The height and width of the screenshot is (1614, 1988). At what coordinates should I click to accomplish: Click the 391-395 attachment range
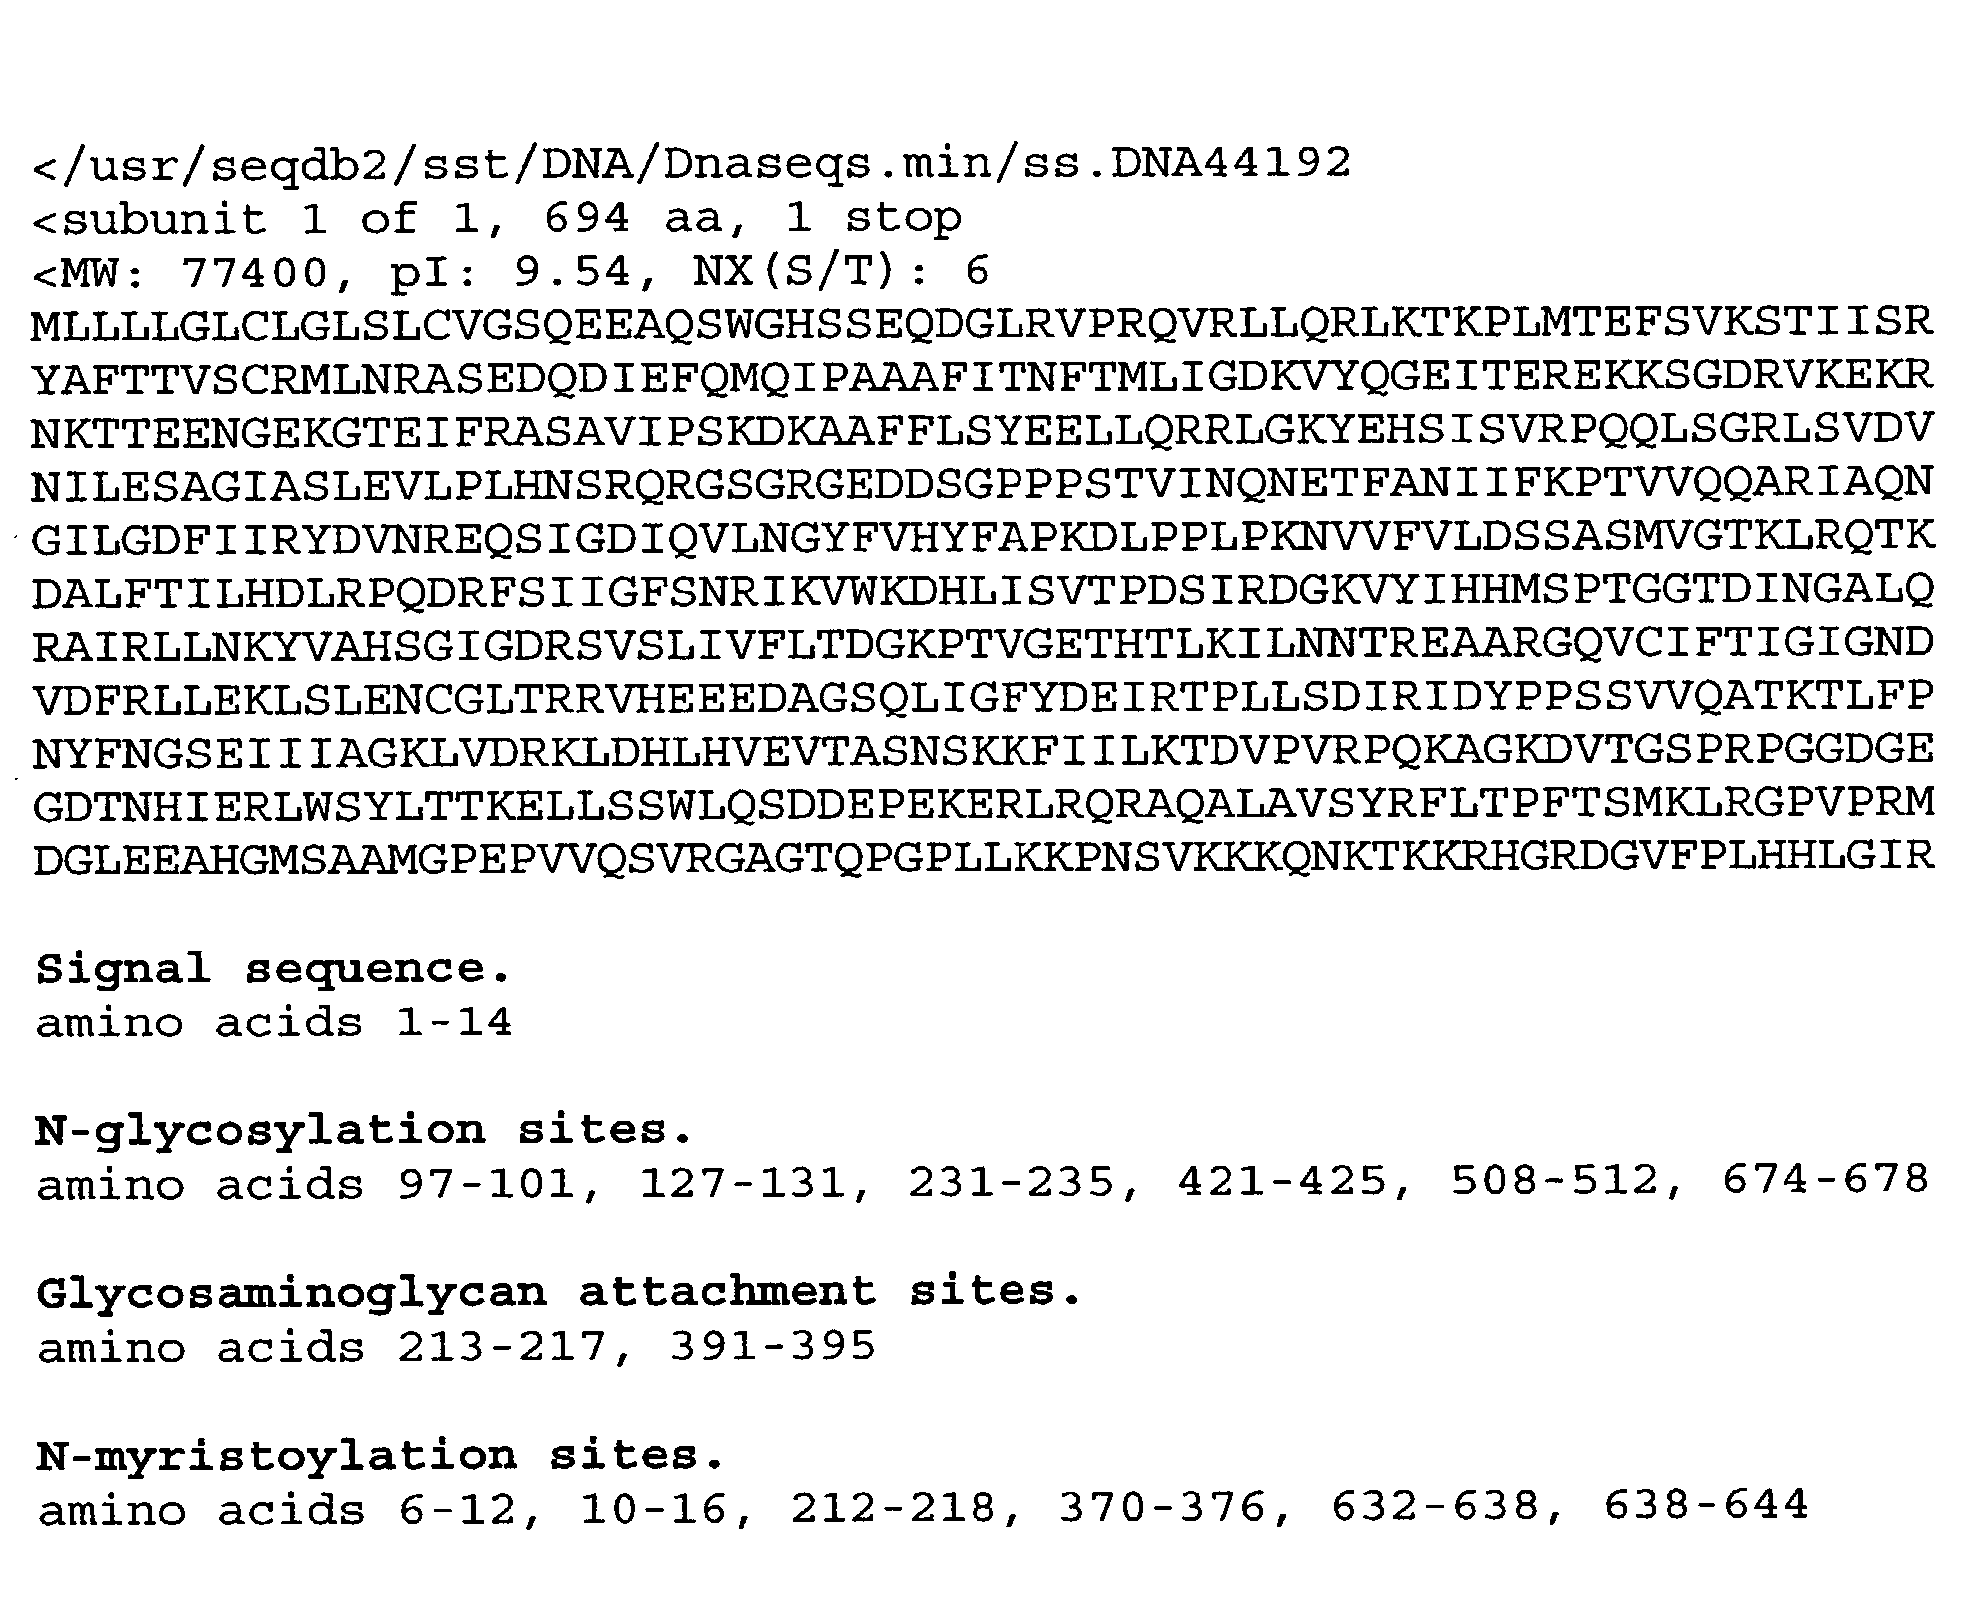(772, 1347)
